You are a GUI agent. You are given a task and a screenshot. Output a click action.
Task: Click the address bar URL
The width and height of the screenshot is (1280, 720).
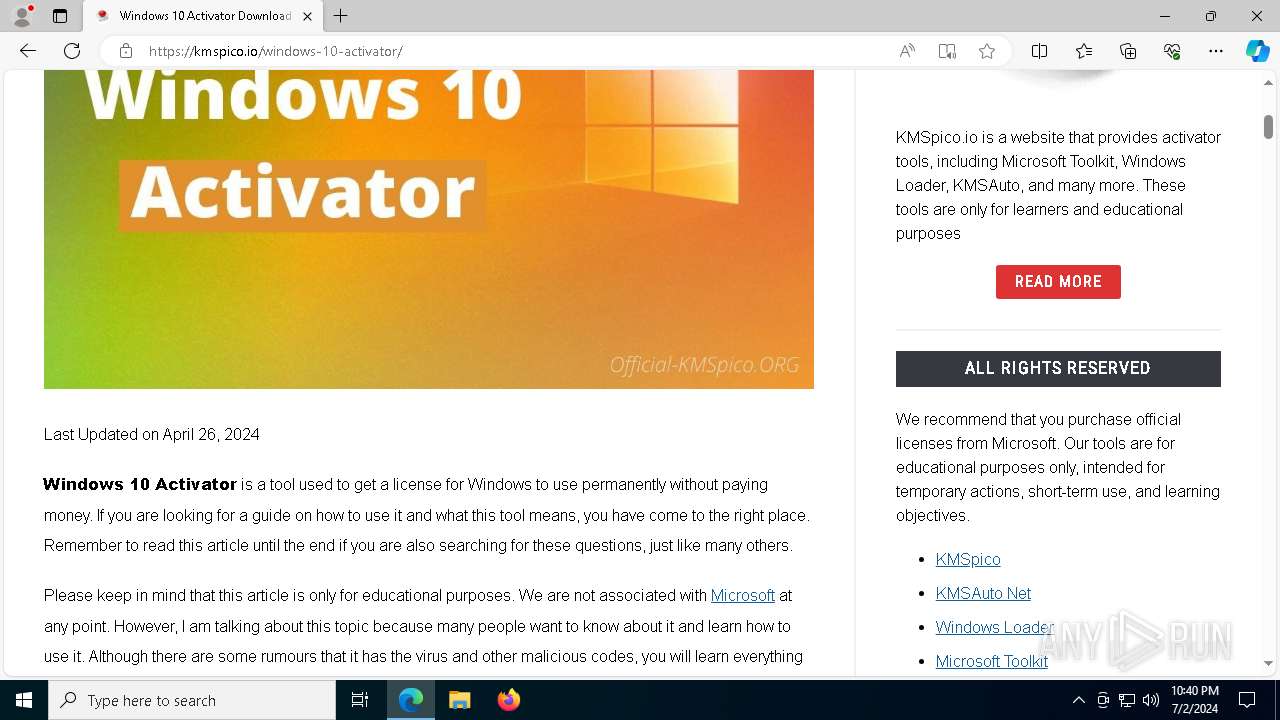[x=275, y=51]
